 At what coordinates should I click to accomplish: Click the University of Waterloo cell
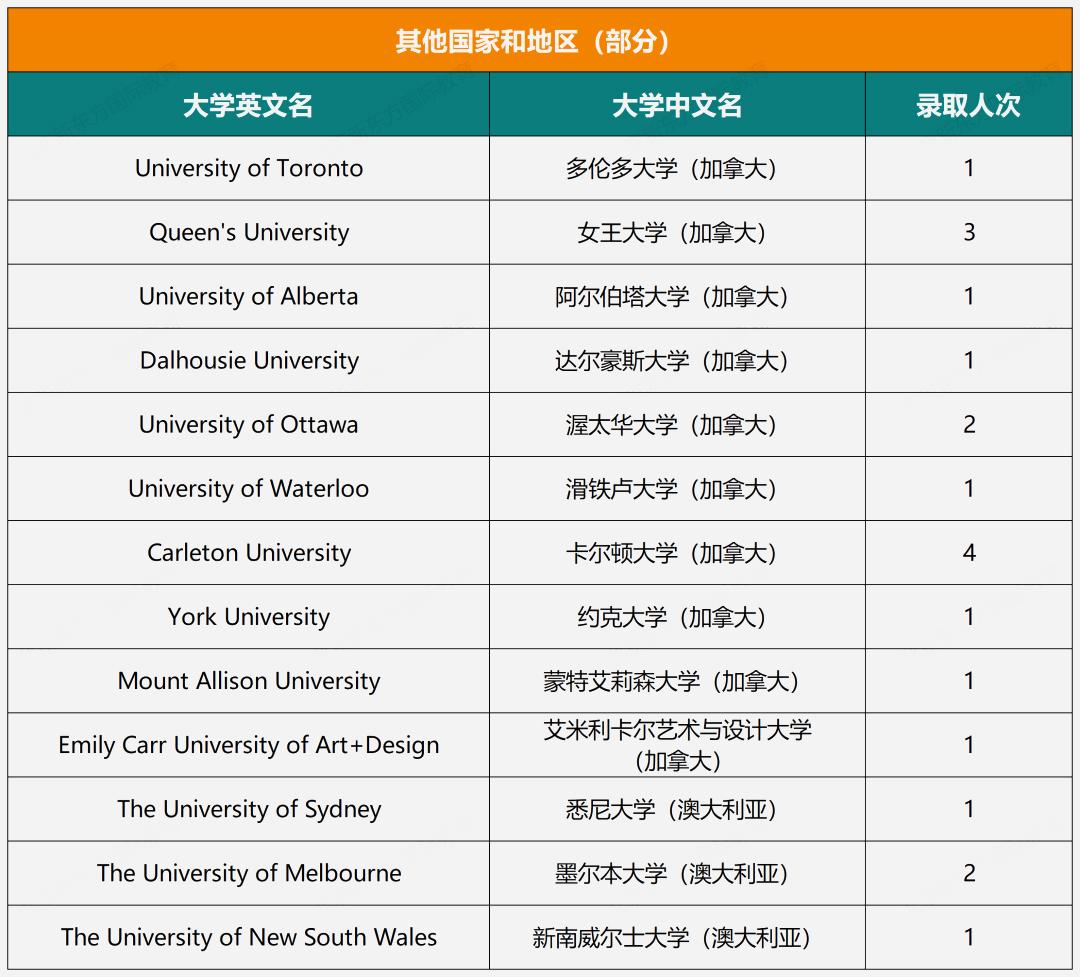pyautogui.click(x=249, y=488)
